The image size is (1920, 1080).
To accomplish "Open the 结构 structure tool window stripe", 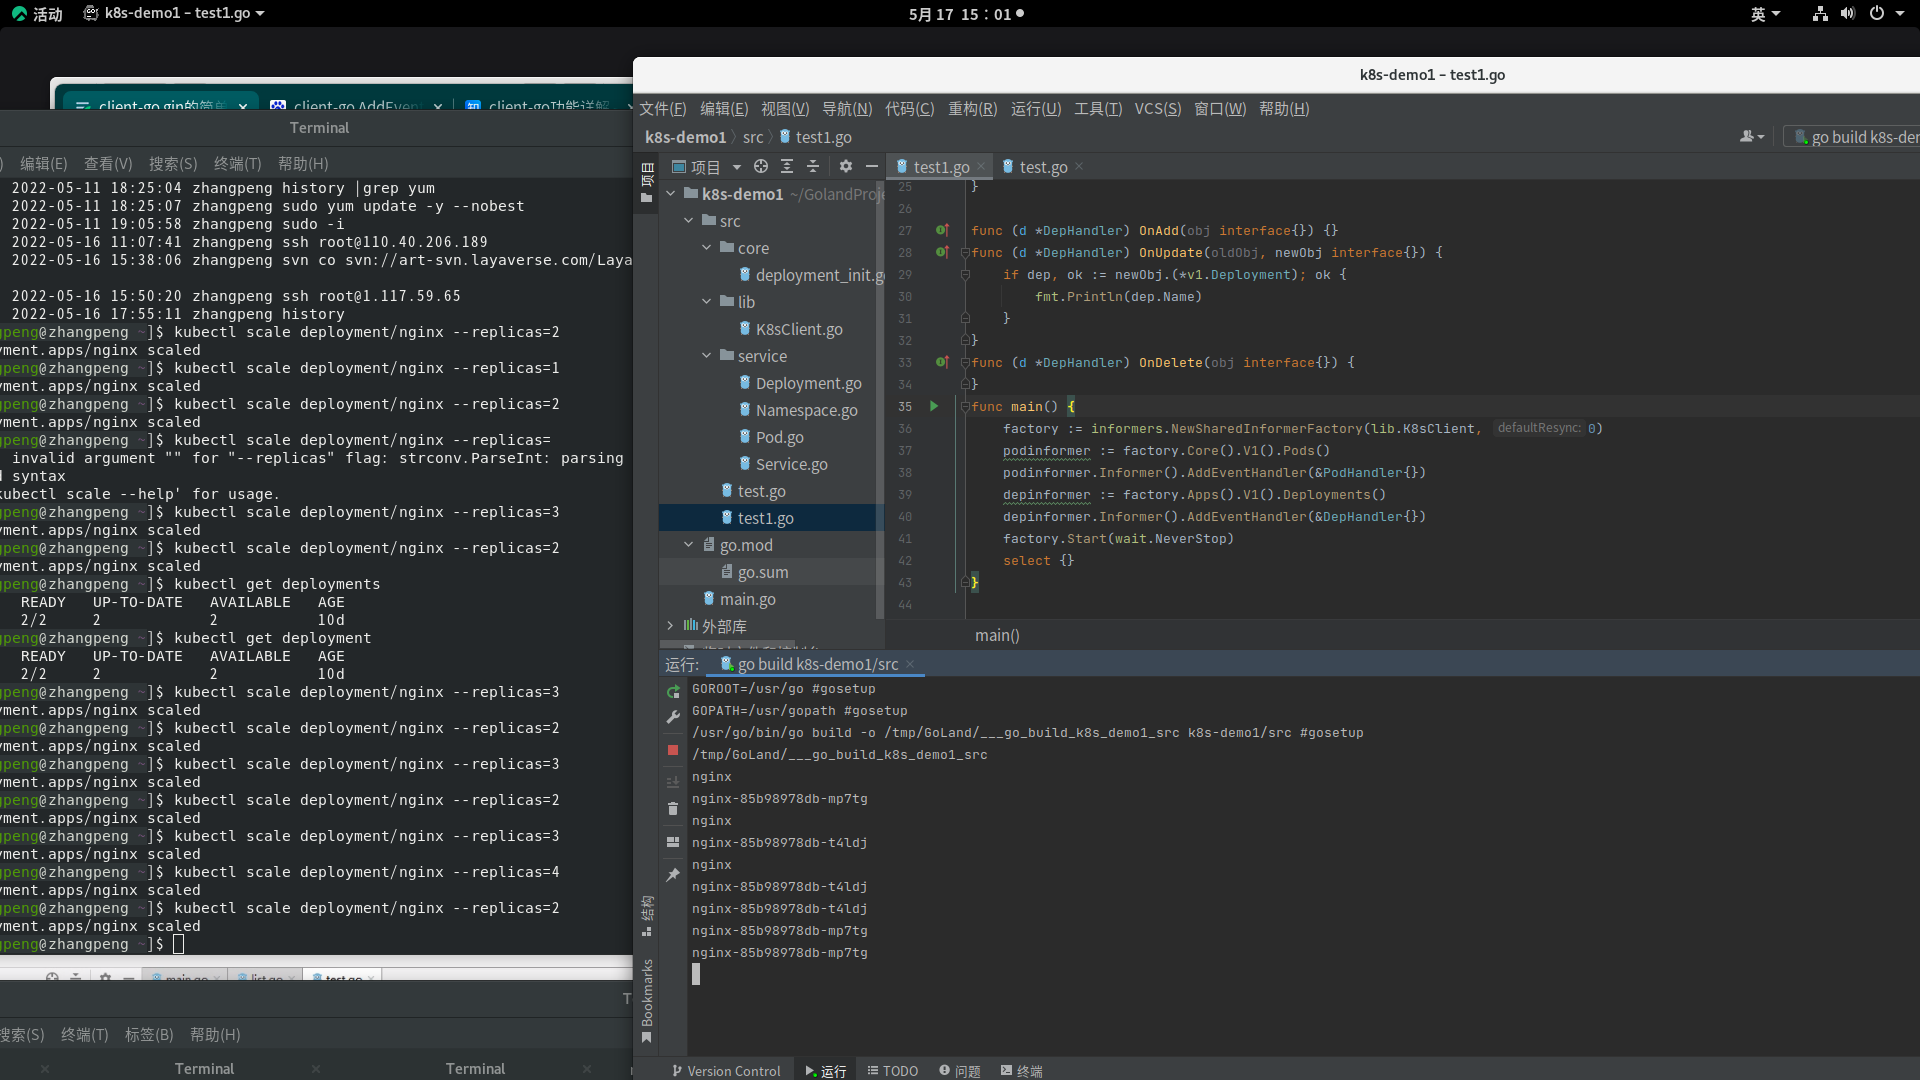I will pos(647,915).
